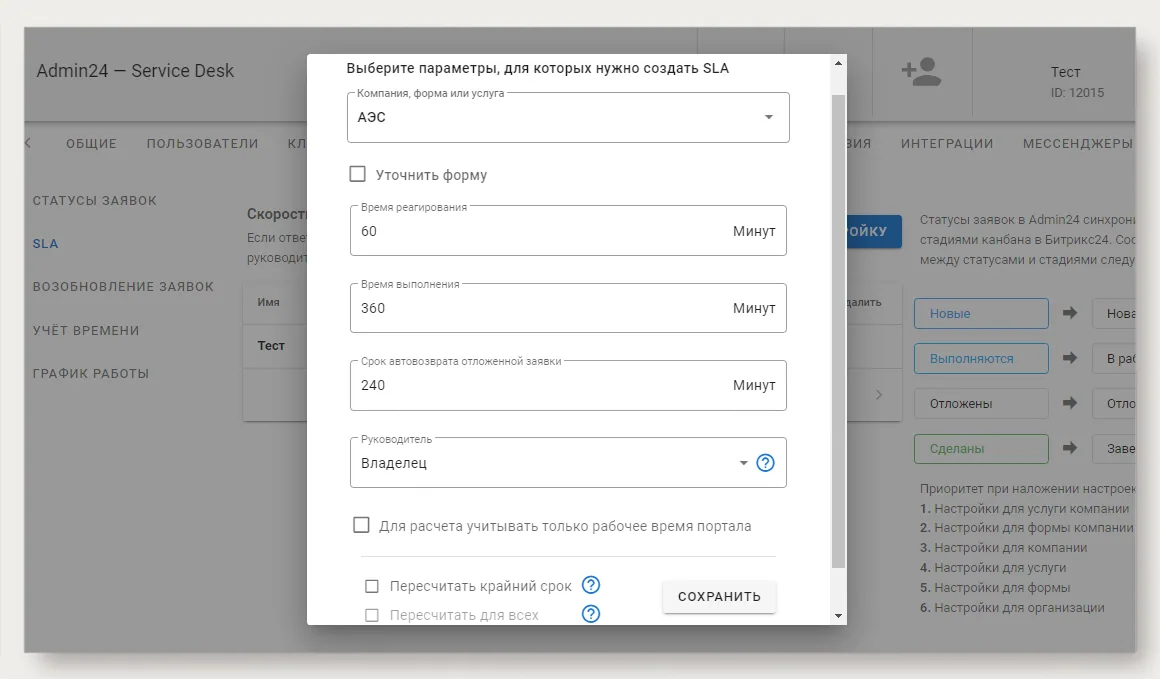This screenshot has width=1160, height=679.
Task: Open Учёт времени section
Action: 86,331
